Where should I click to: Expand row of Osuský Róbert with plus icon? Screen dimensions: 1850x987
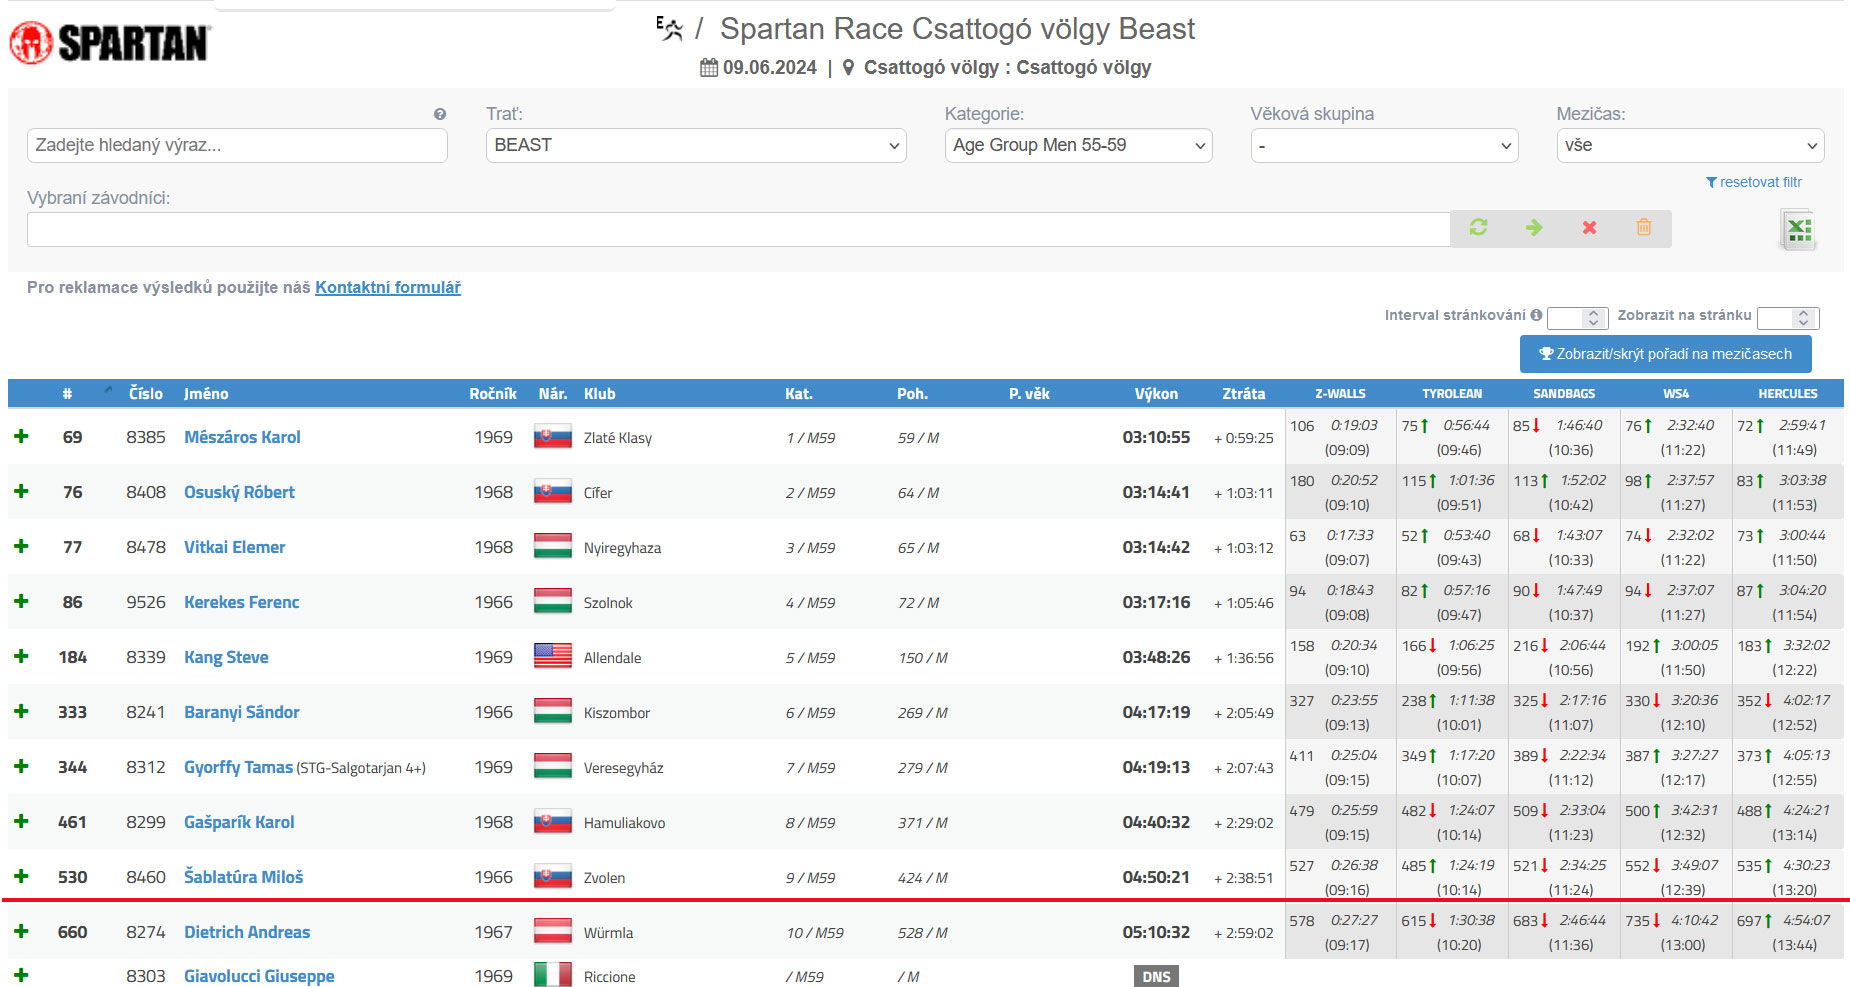21,491
